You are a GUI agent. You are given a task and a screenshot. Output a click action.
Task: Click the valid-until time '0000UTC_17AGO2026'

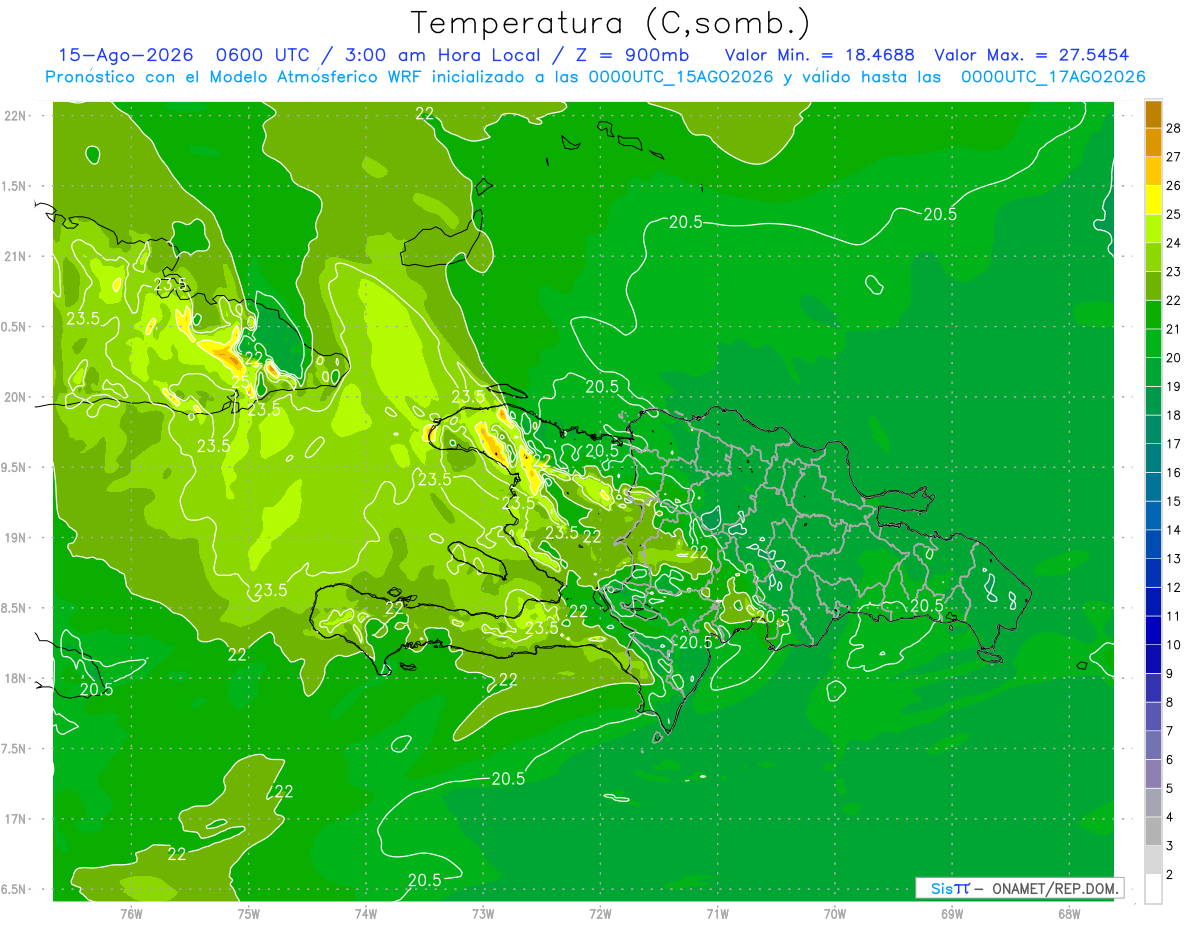(x=1053, y=77)
